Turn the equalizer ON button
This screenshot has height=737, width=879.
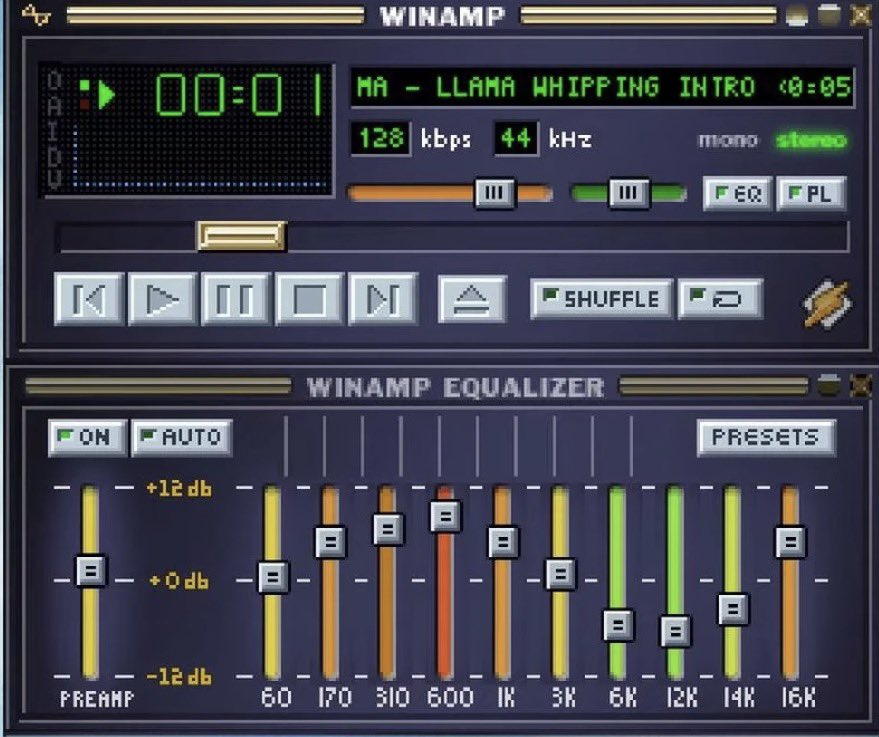[x=87, y=437]
